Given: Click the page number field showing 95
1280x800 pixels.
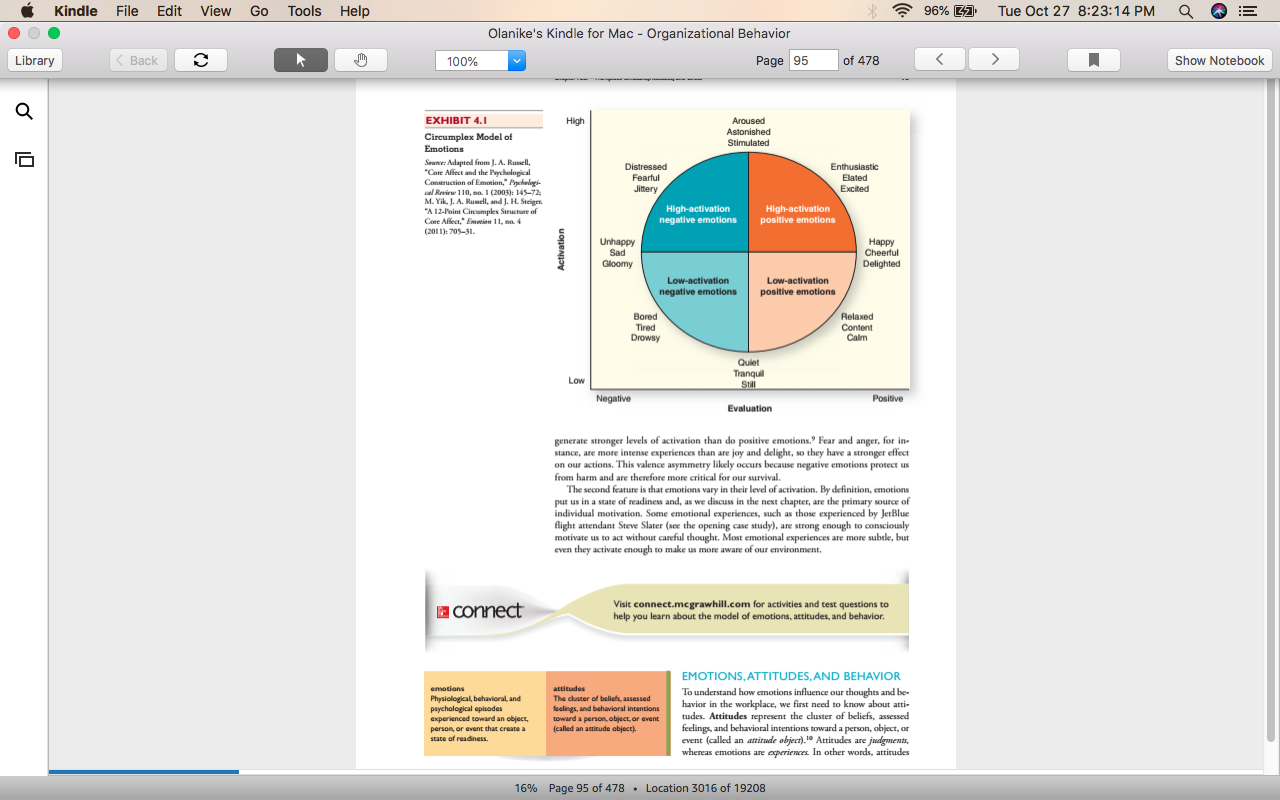Looking at the screenshot, I should point(813,60).
